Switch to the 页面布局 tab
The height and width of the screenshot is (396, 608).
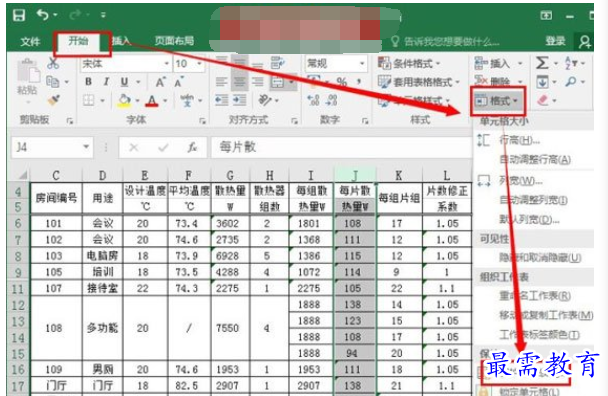tap(174, 41)
